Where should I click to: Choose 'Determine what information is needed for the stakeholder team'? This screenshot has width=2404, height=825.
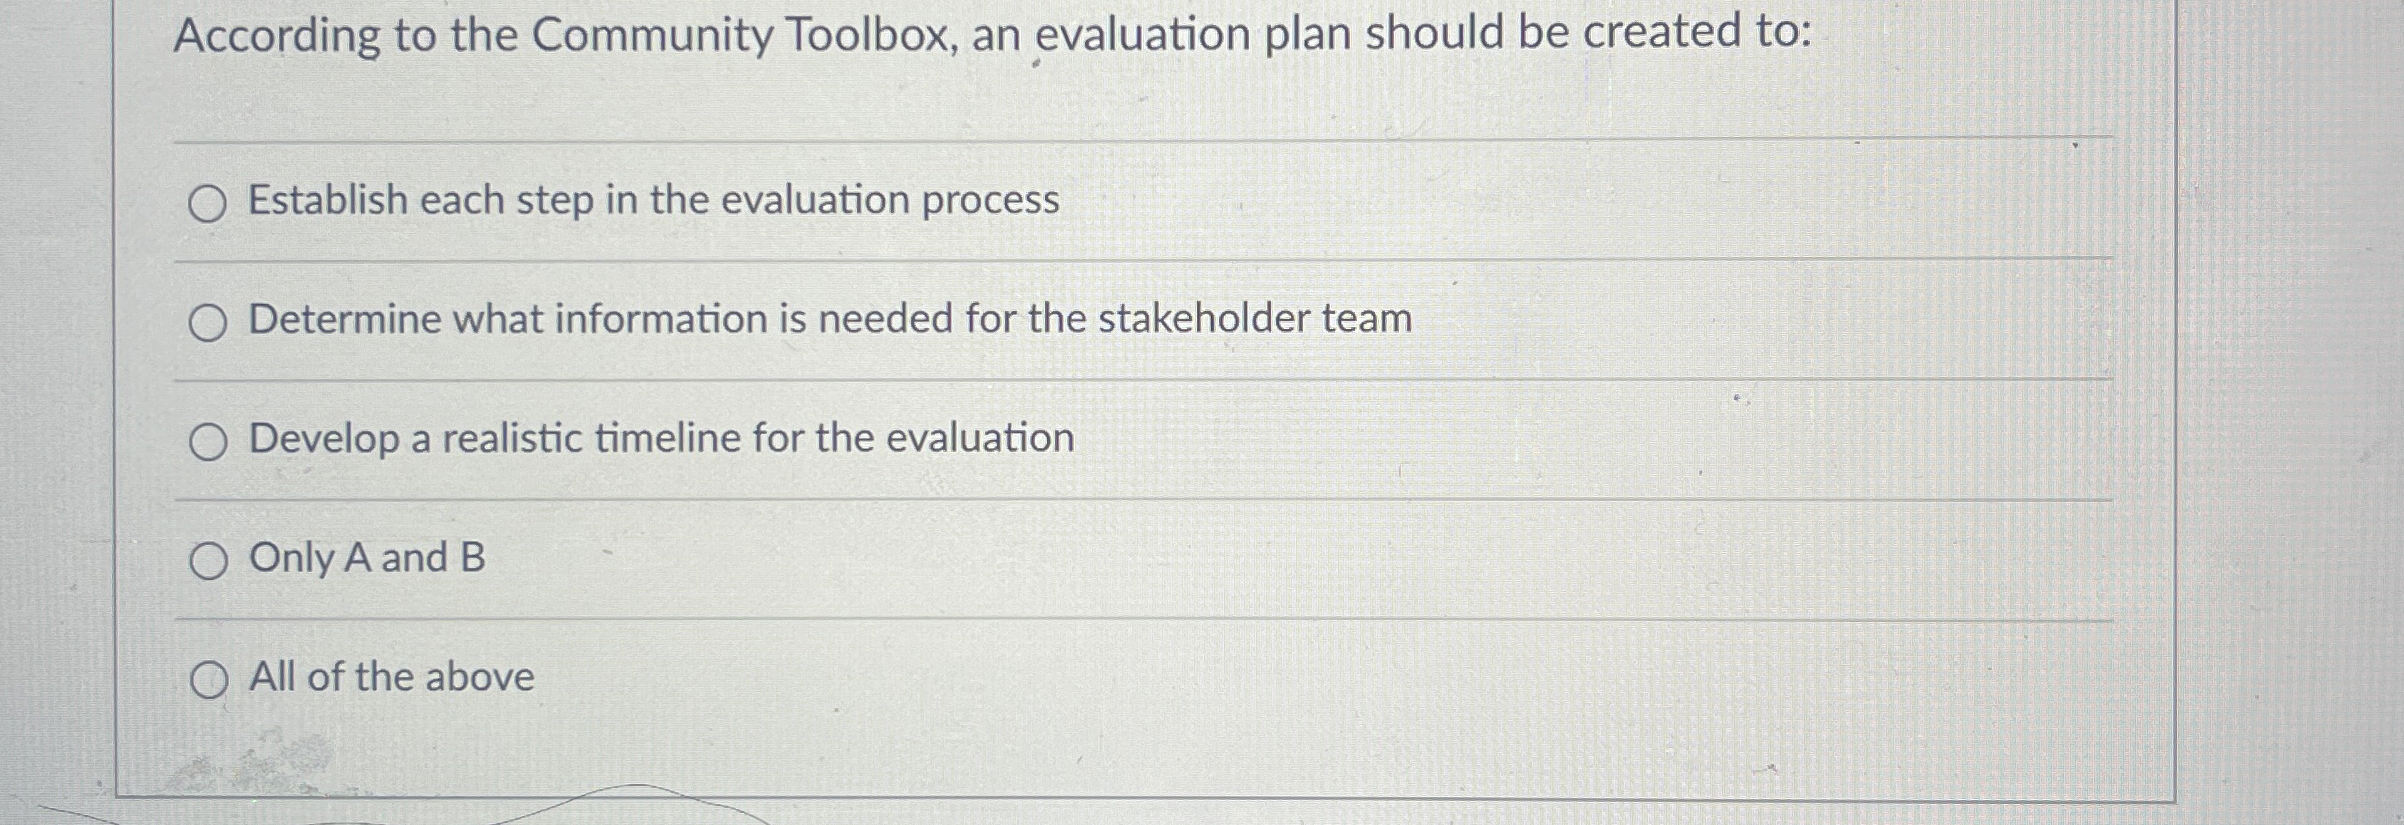pos(208,322)
